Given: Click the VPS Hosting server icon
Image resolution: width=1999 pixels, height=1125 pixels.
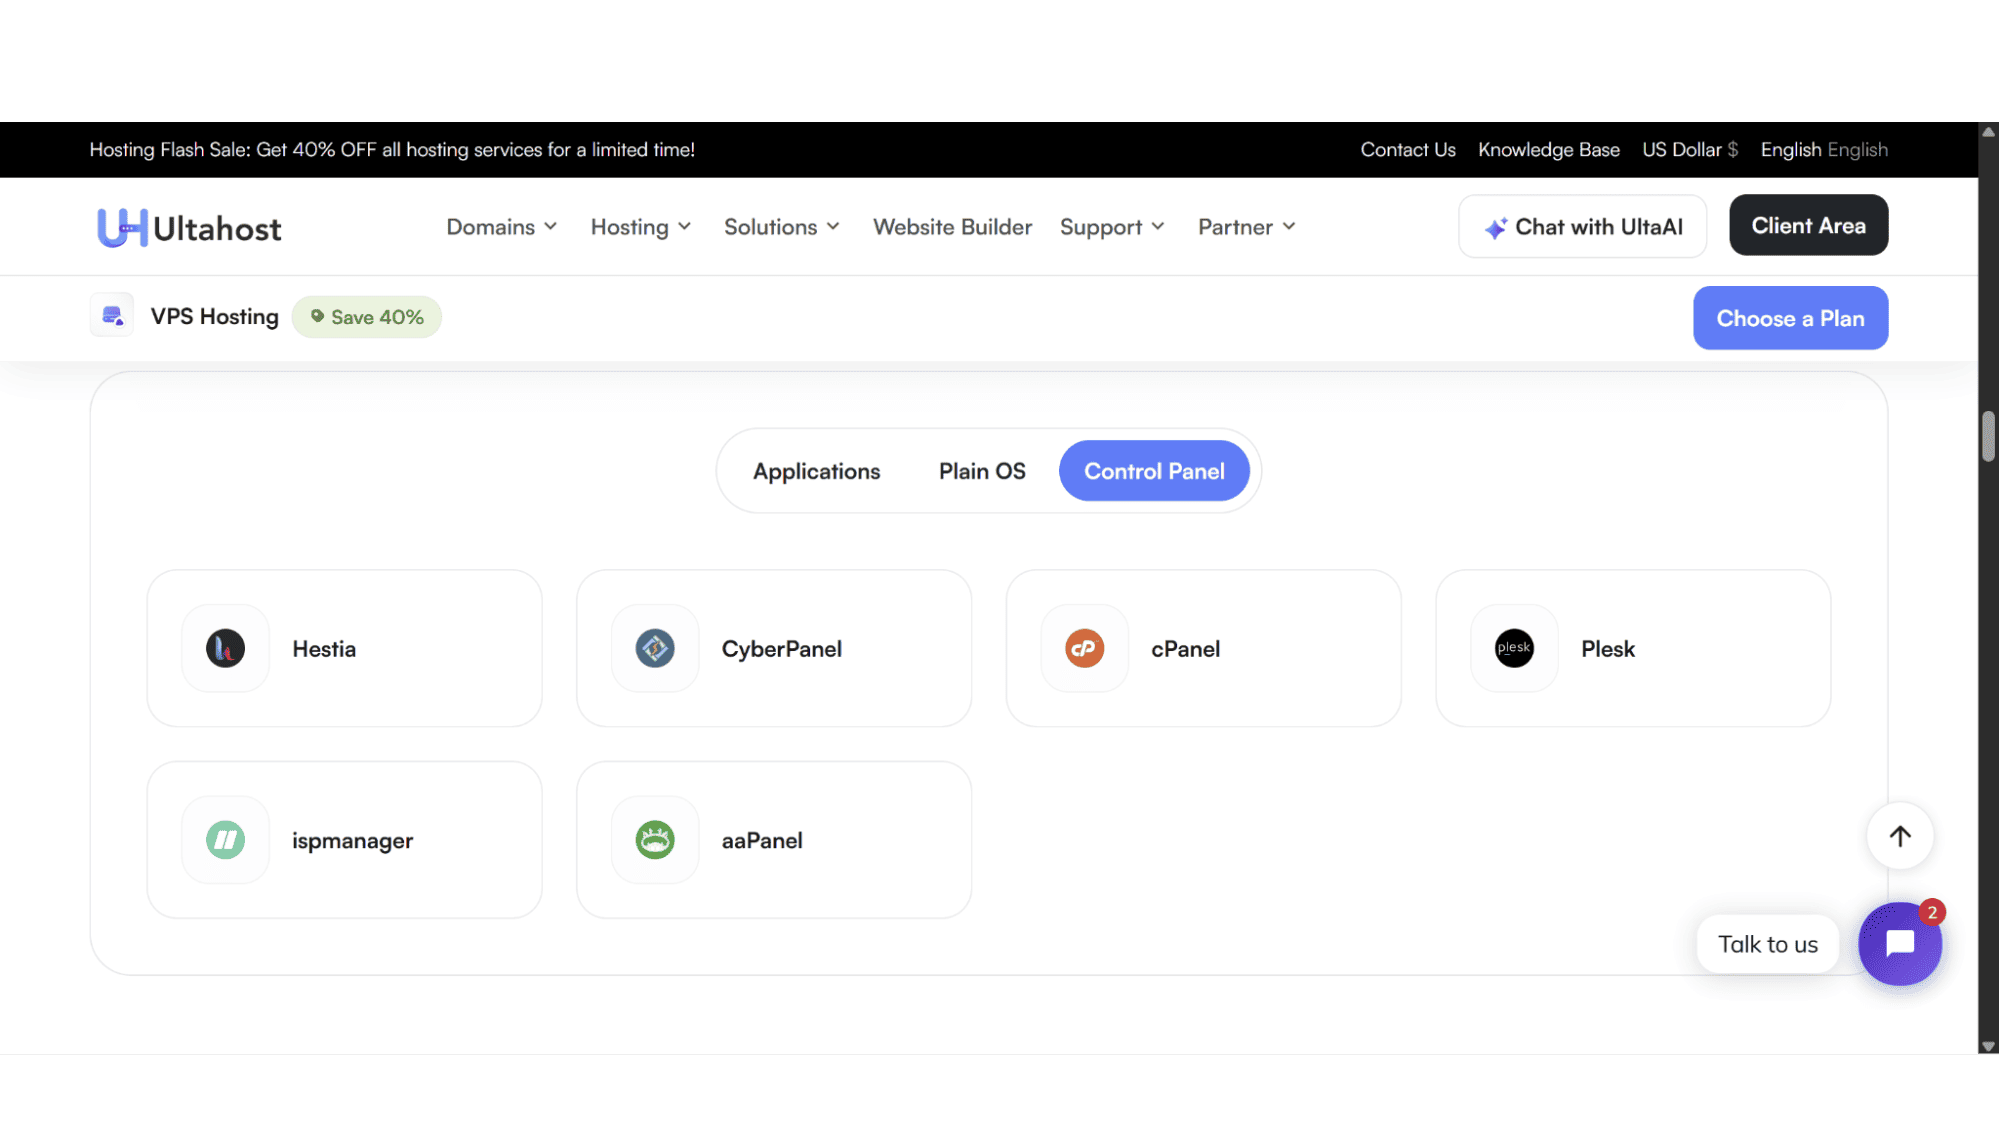Looking at the screenshot, I should coord(112,316).
